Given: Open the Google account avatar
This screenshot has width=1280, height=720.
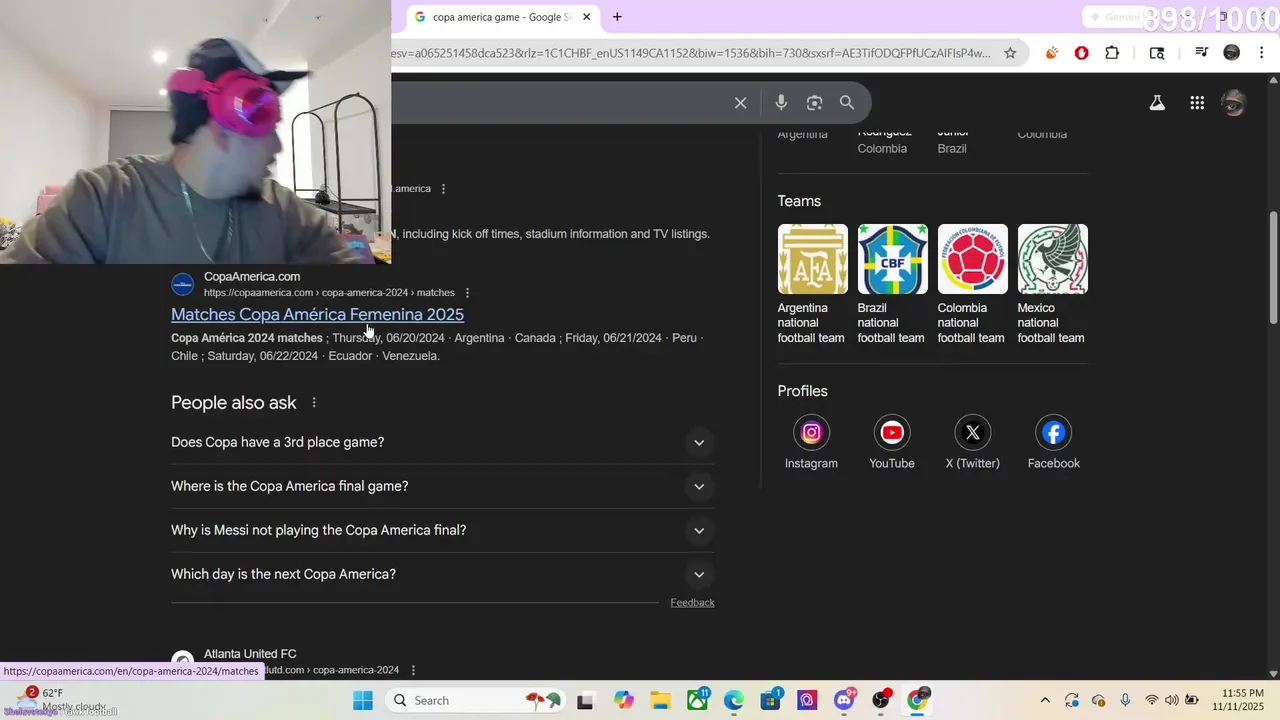Looking at the screenshot, I should tap(1234, 102).
